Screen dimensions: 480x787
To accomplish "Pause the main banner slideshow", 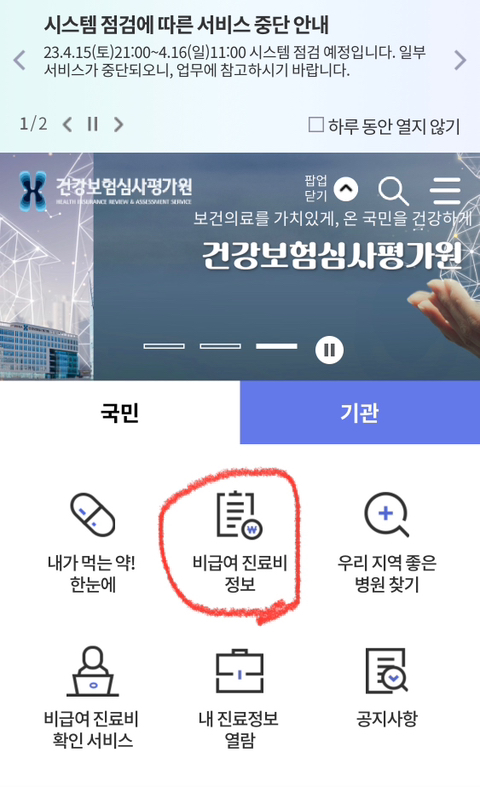I will pos(329,349).
